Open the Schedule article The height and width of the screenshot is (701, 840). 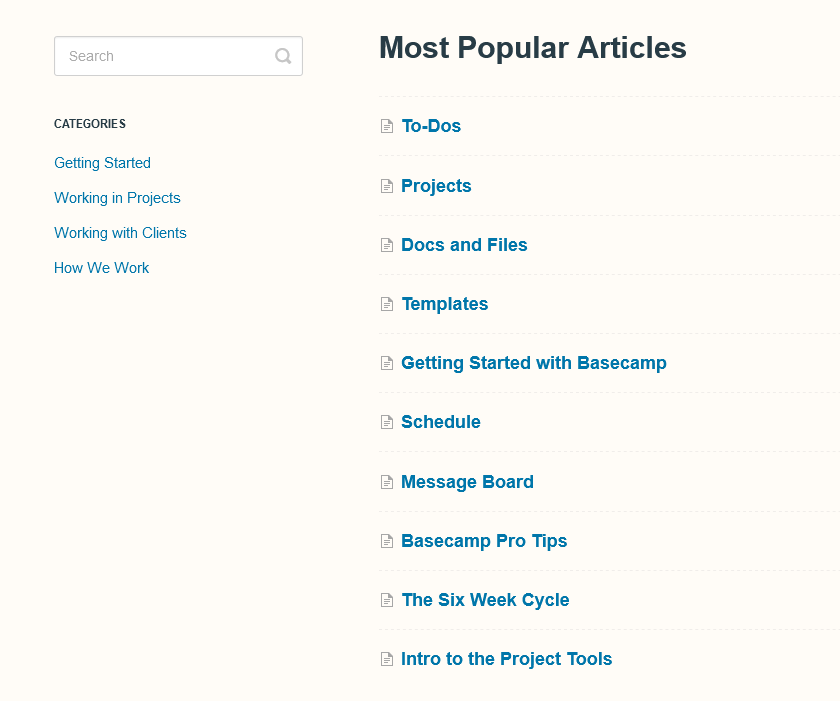[440, 422]
